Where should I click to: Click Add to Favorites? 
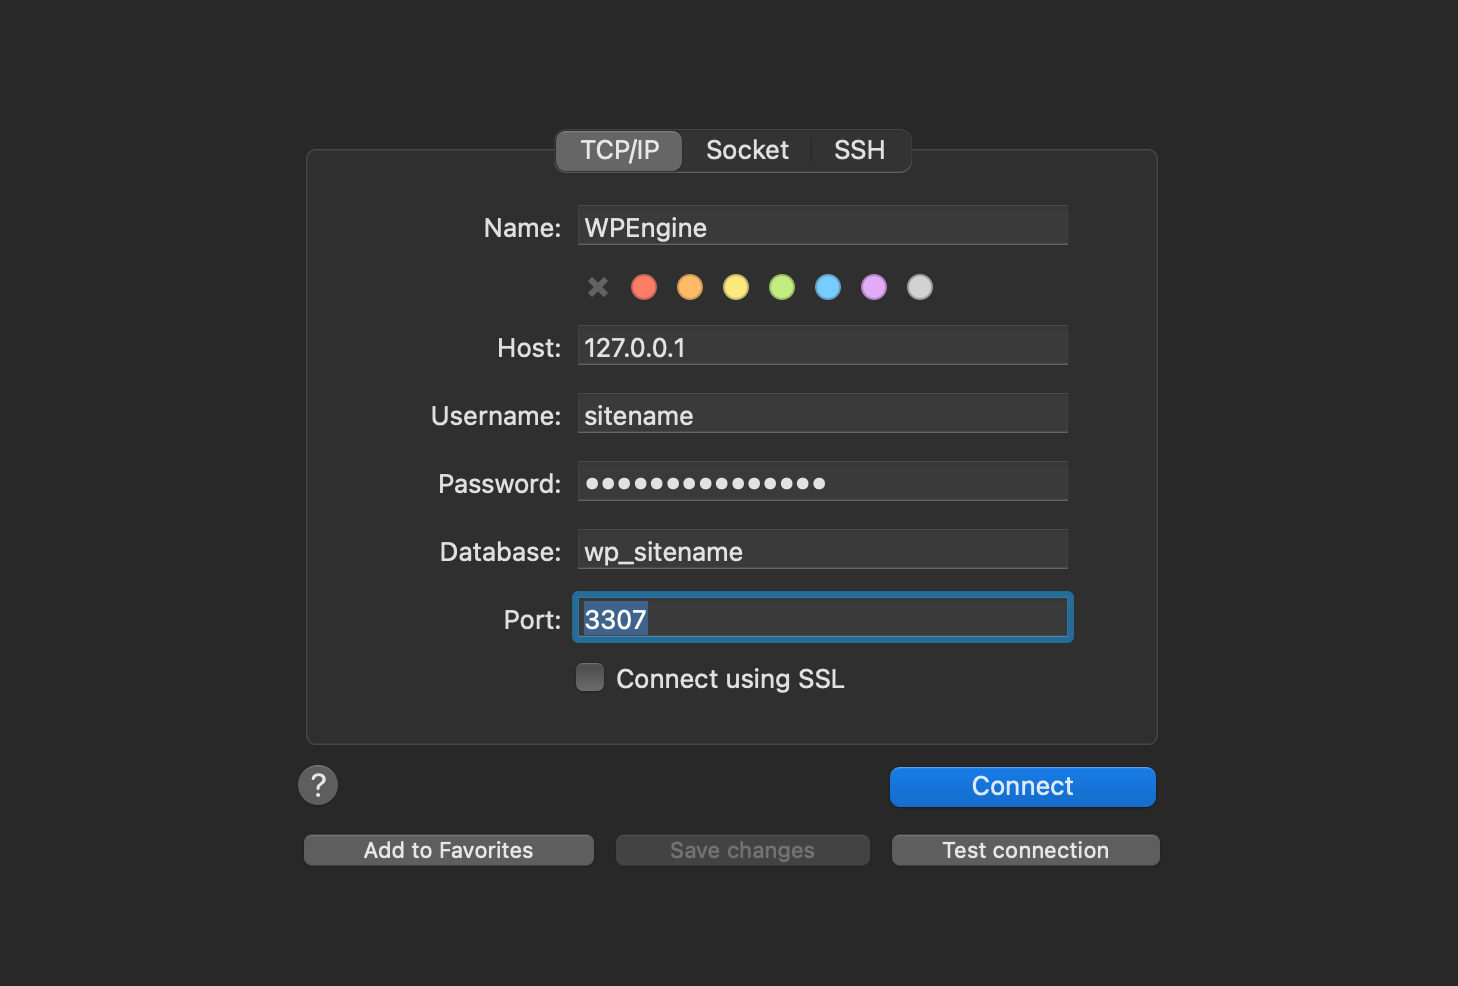447,849
